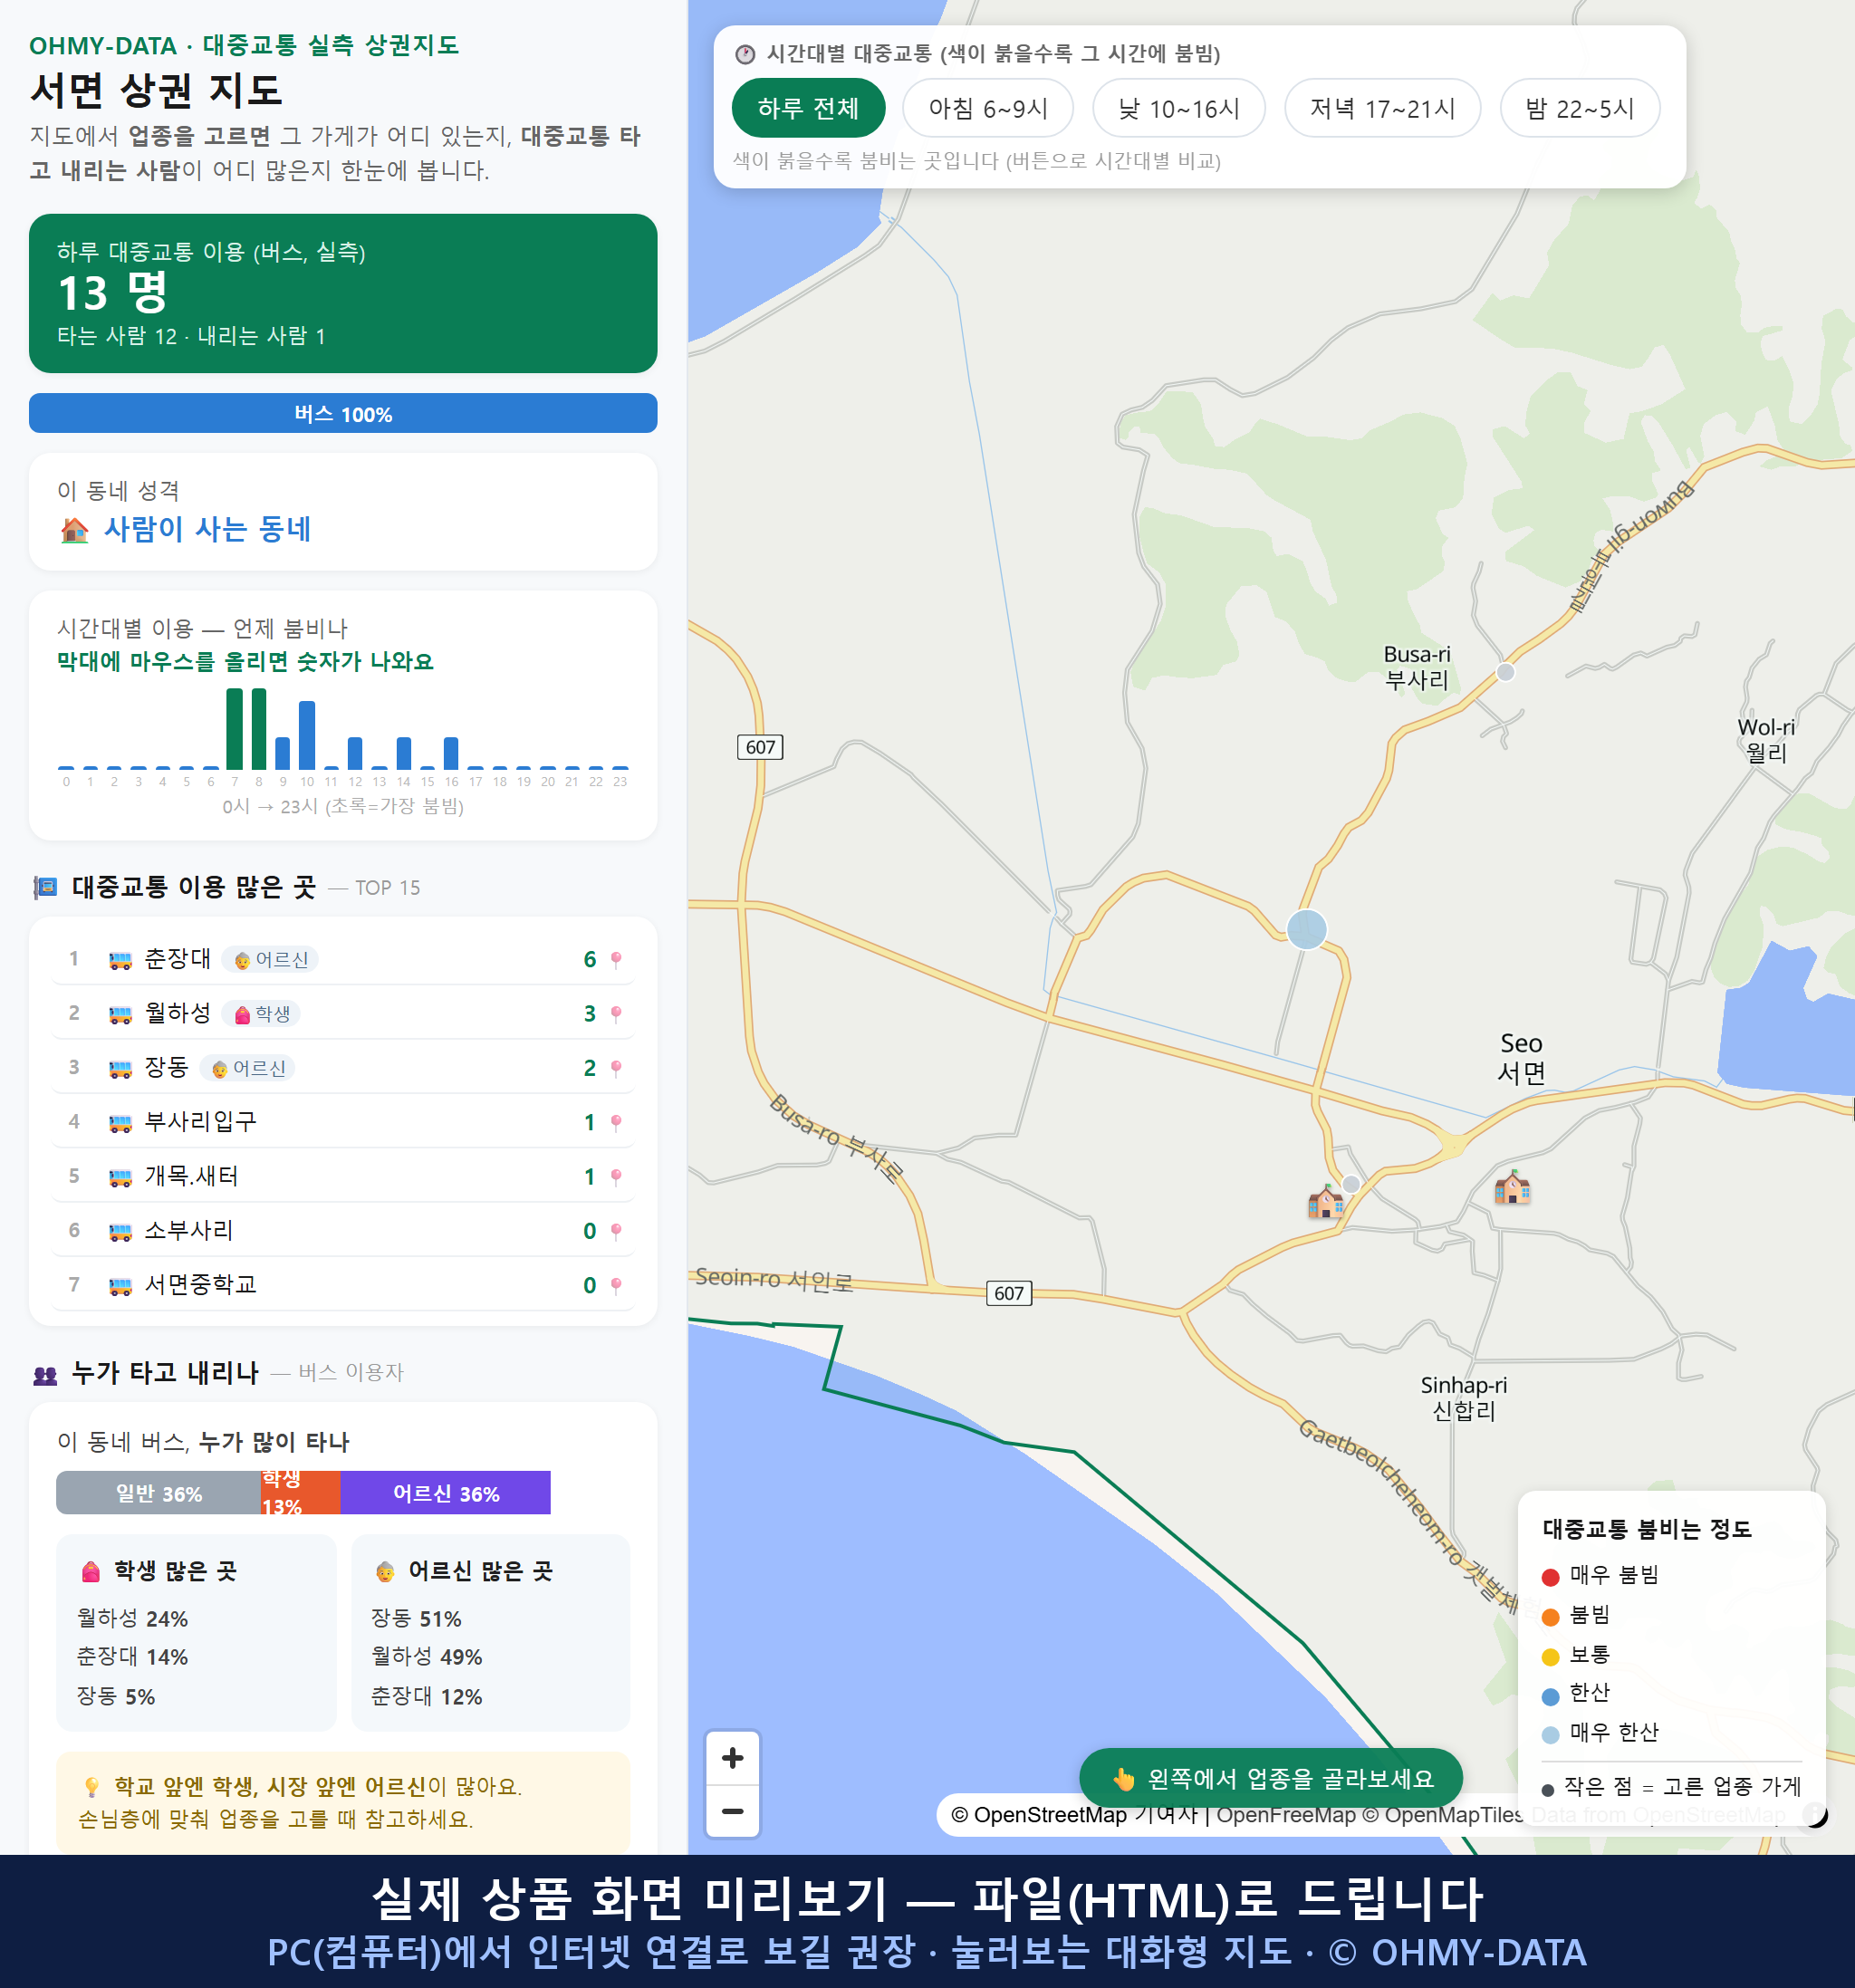Click the left school building marker on map
This screenshot has width=1855, height=1988.
[1325, 1200]
